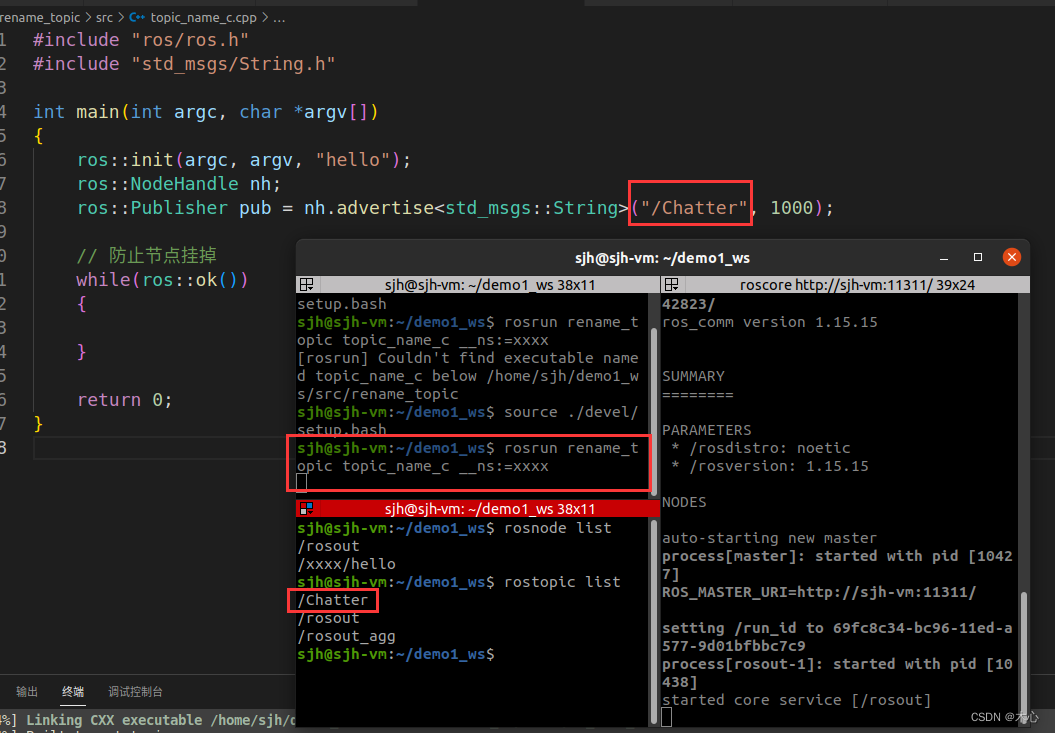Click the NODES heading in roscore pane
Screen dimensions: 1055x733
(684, 502)
